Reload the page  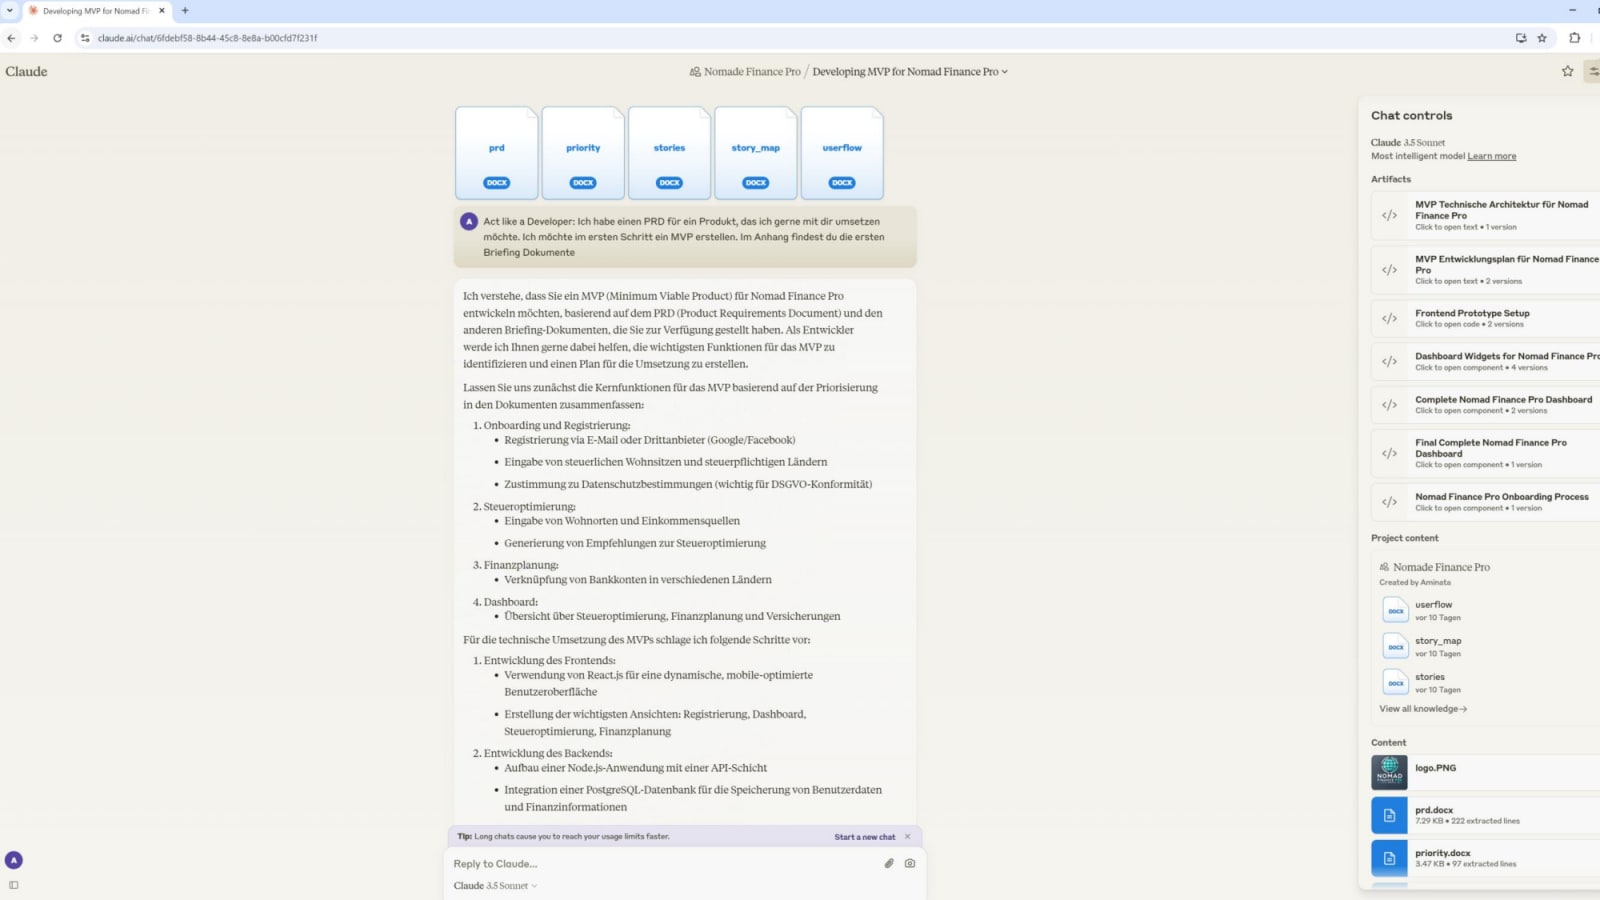point(57,38)
